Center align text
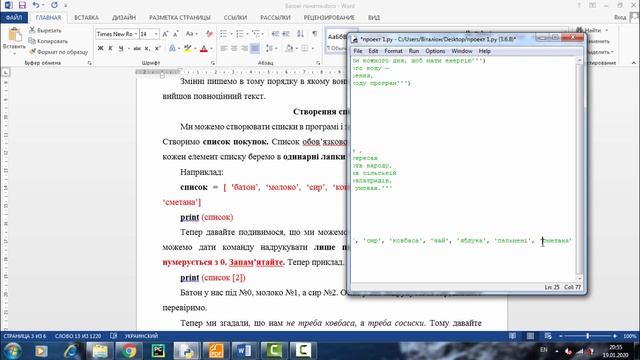This screenshot has width=640, height=360. pyautogui.click(x=234, y=49)
